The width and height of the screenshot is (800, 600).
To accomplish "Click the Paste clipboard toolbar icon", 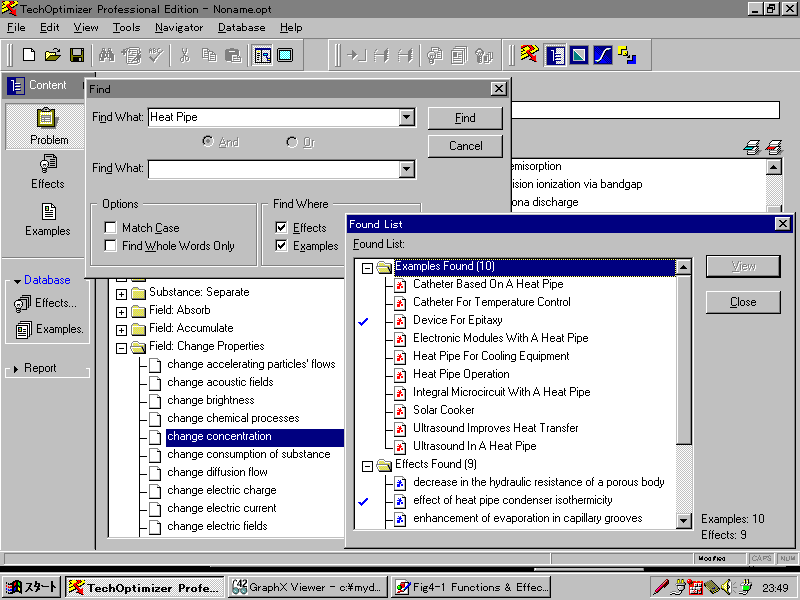I will coord(233,55).
